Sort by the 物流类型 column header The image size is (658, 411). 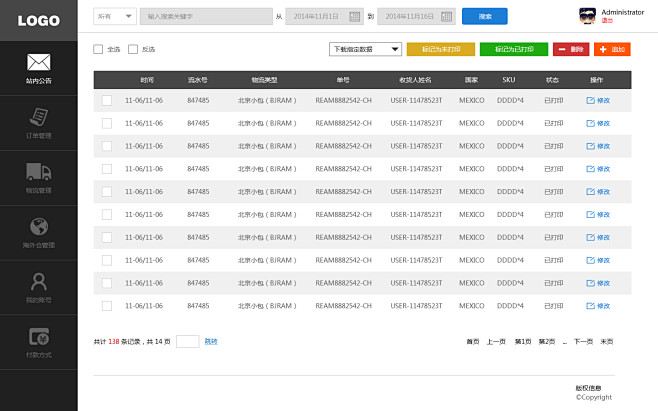point(264,80)
